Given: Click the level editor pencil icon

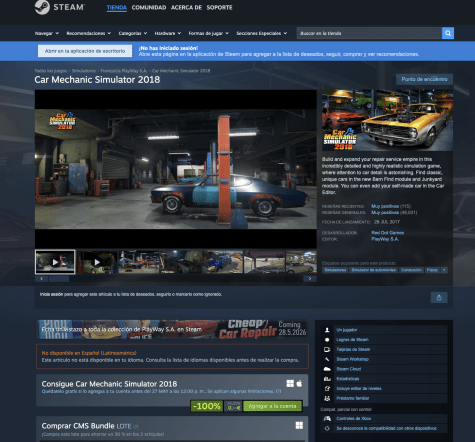Looking at the screenshot, I should pyautogui.click(x=327, y=388).
